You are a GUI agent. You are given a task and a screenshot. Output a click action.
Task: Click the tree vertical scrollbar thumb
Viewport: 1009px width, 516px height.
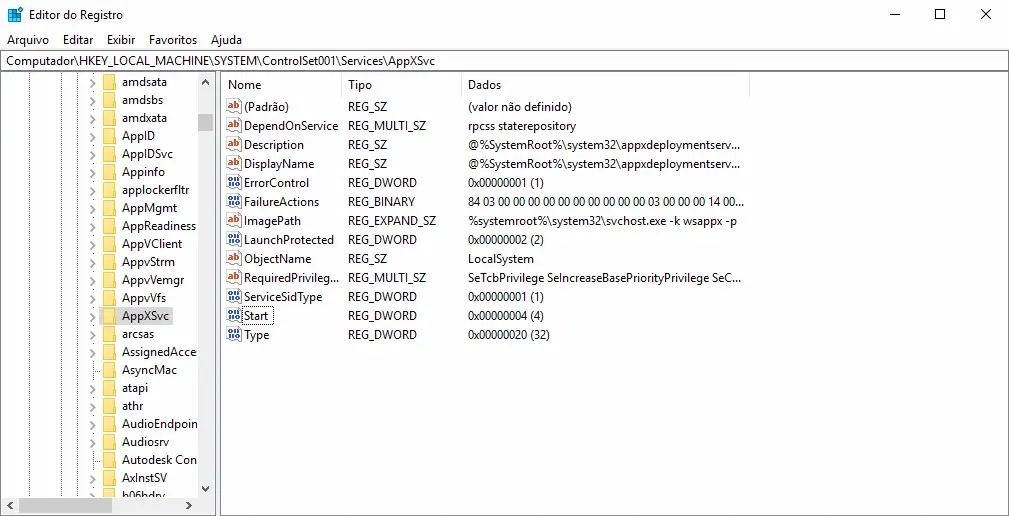[205, 122]
